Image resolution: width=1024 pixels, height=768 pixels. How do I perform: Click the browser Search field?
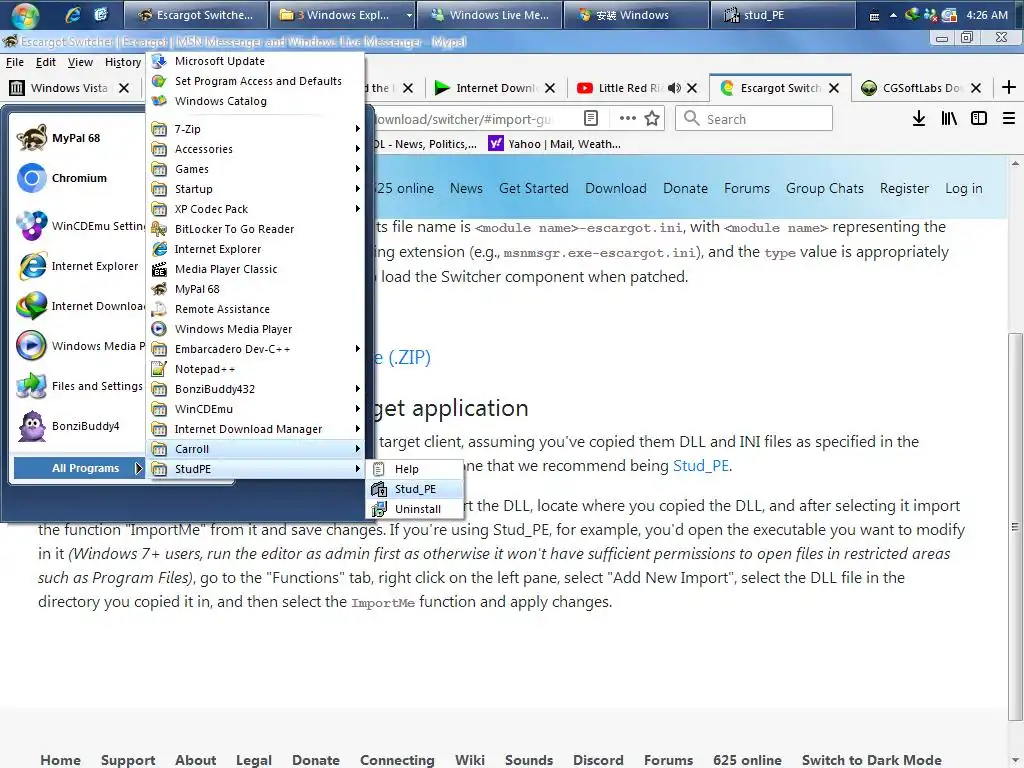tap(754, 119)
